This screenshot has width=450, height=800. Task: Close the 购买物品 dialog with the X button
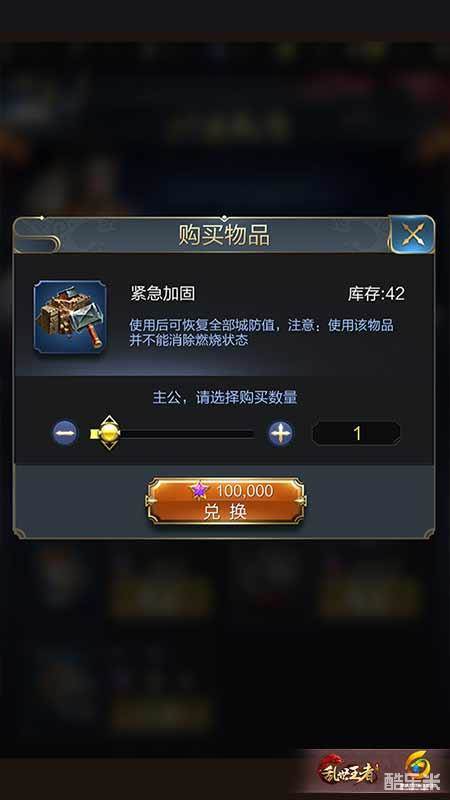tap(412, 235)
